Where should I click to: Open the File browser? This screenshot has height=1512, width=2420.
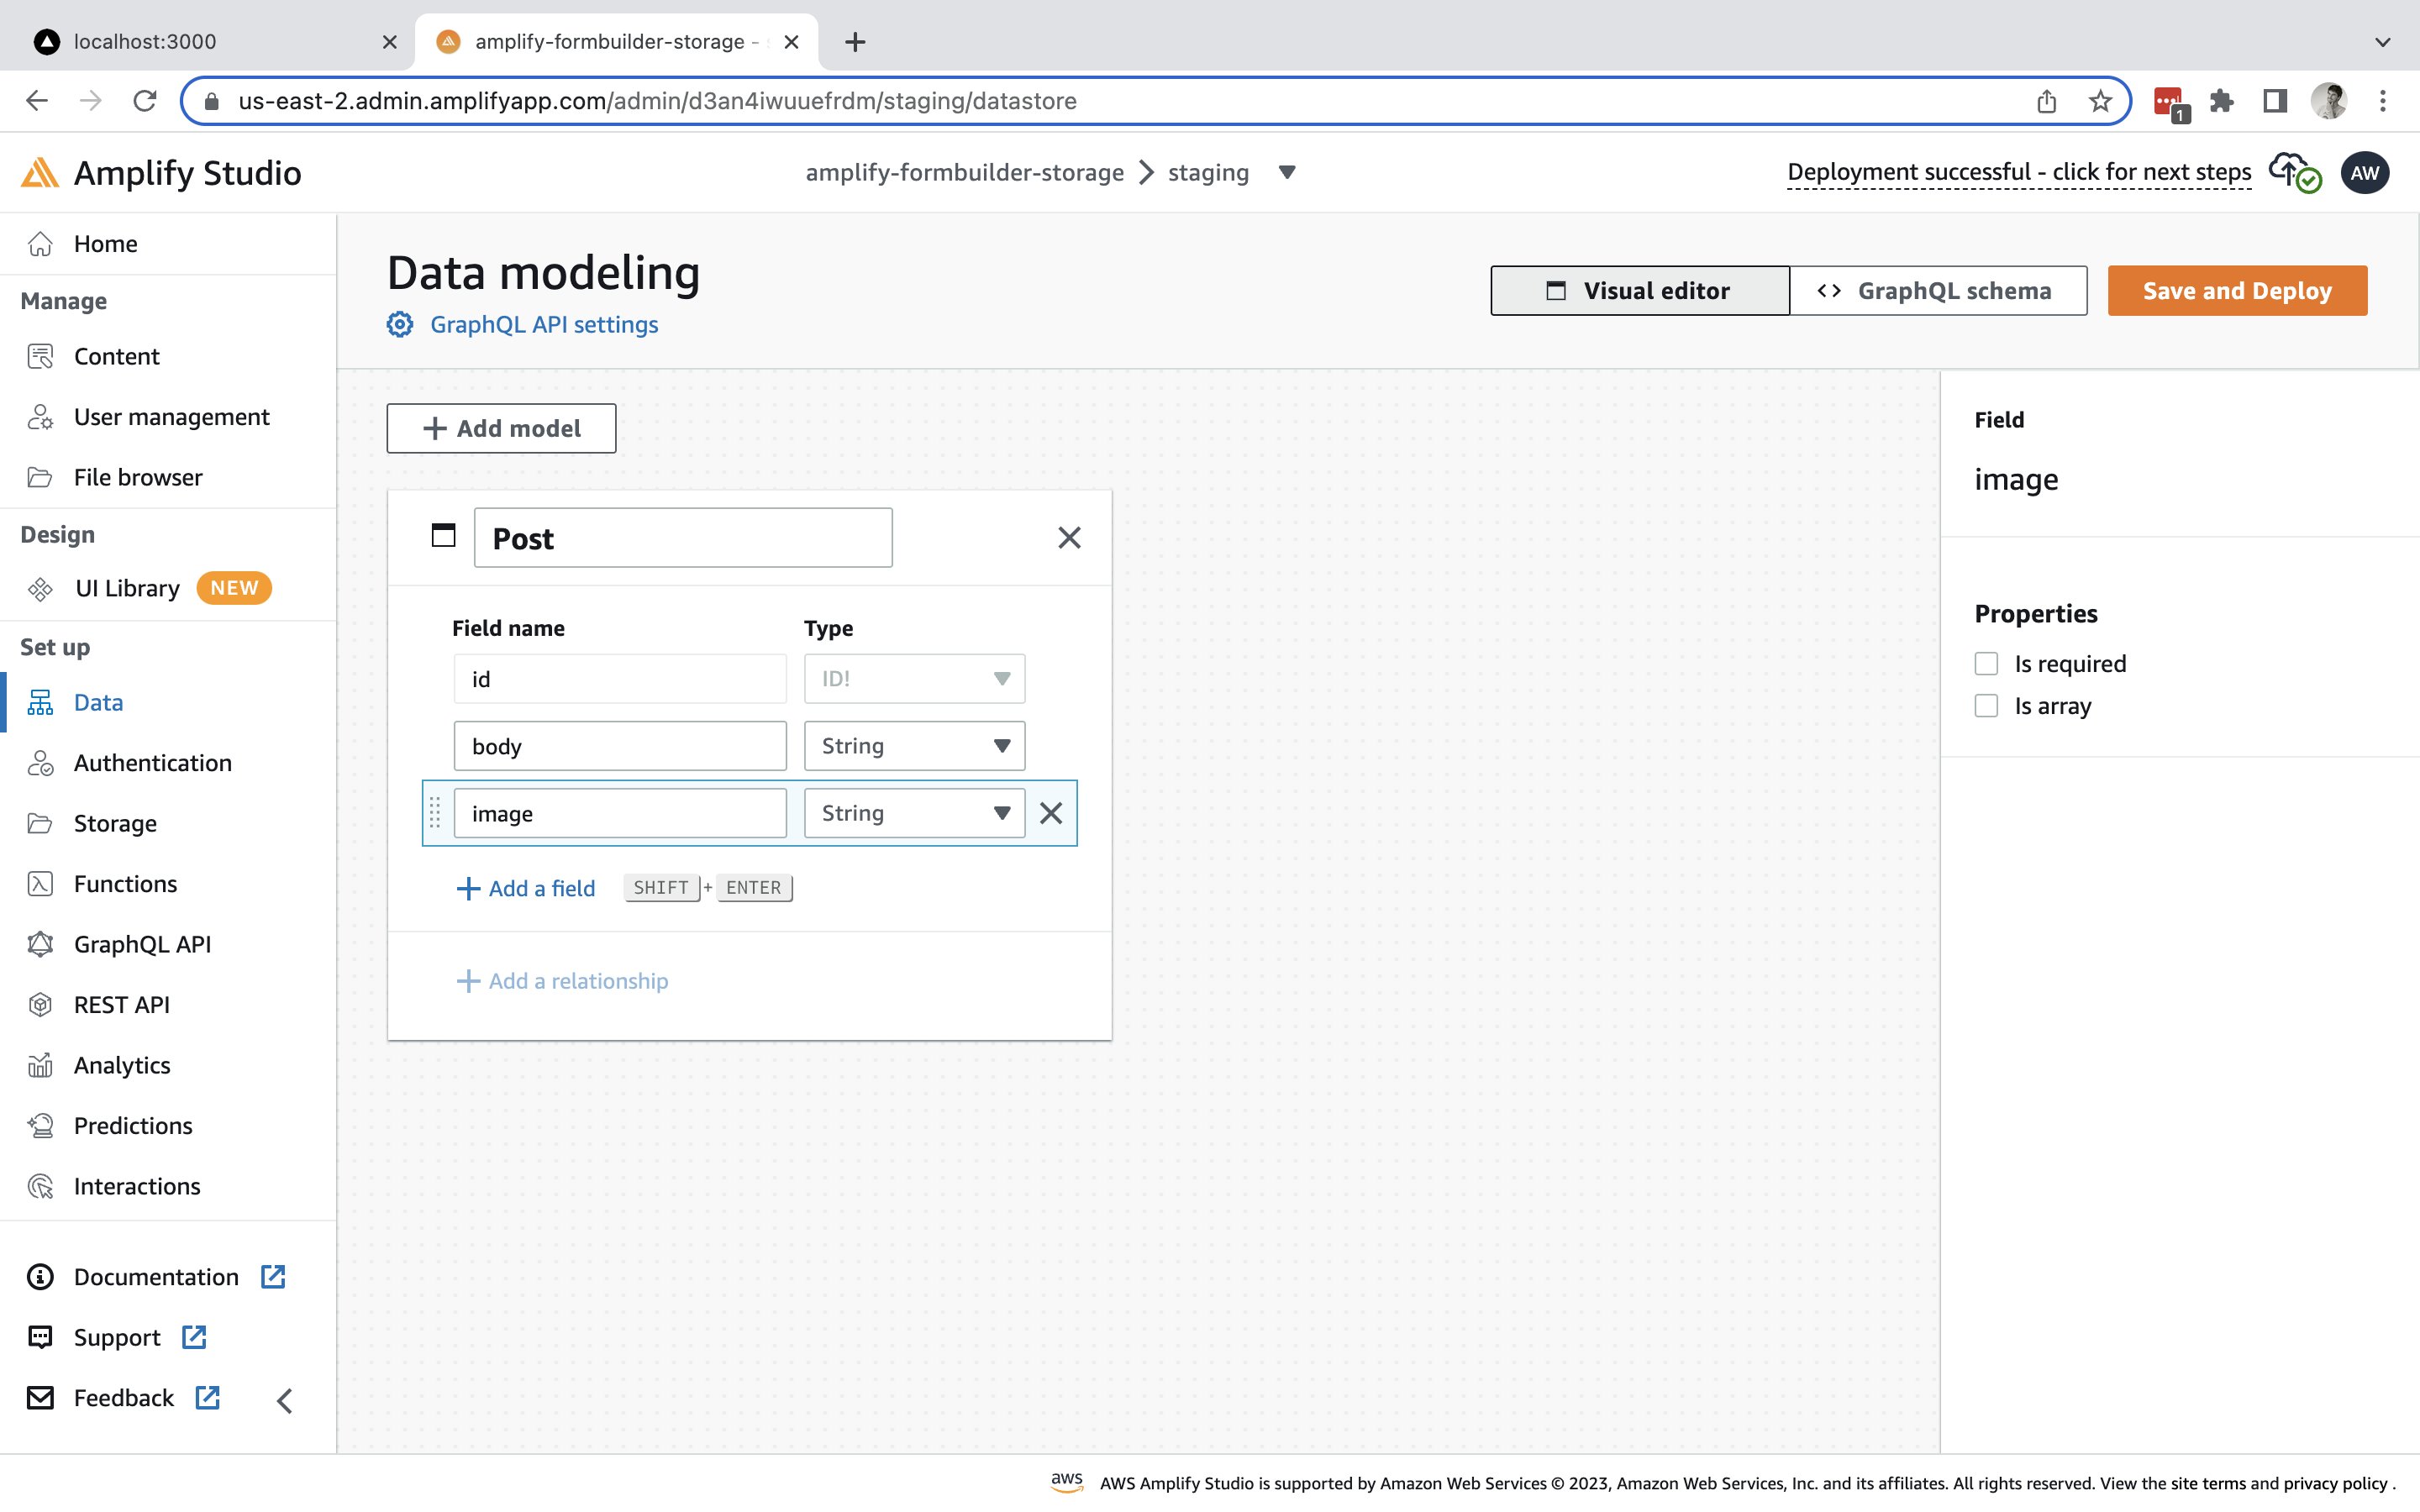137,477
